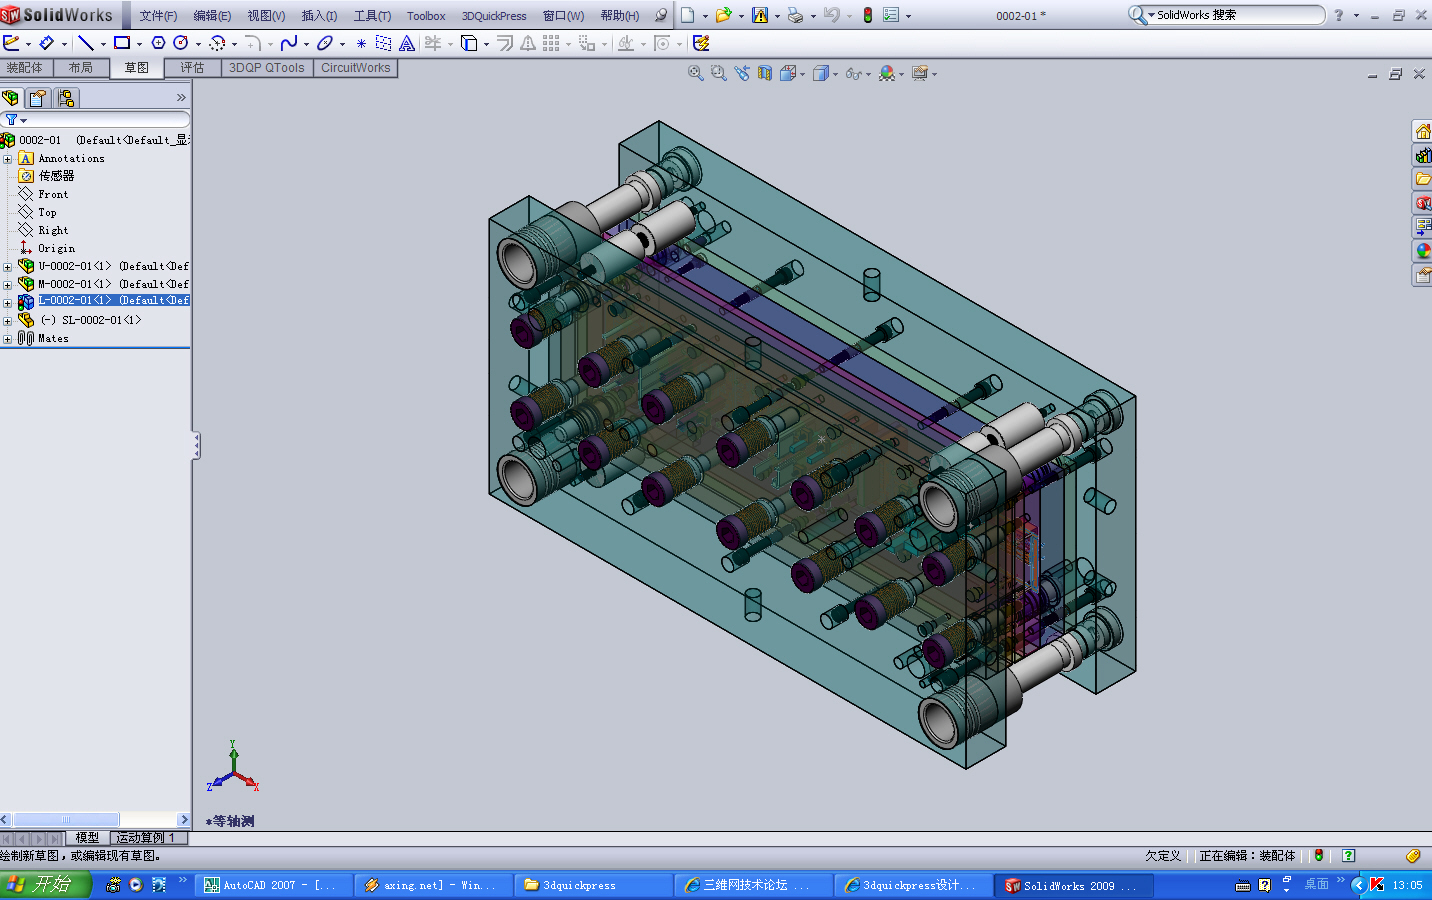The width and height of the screenshot is (1432, 900).
Task: Switch to the ConfigurationManager tab
Action: [x=66, y=98]
